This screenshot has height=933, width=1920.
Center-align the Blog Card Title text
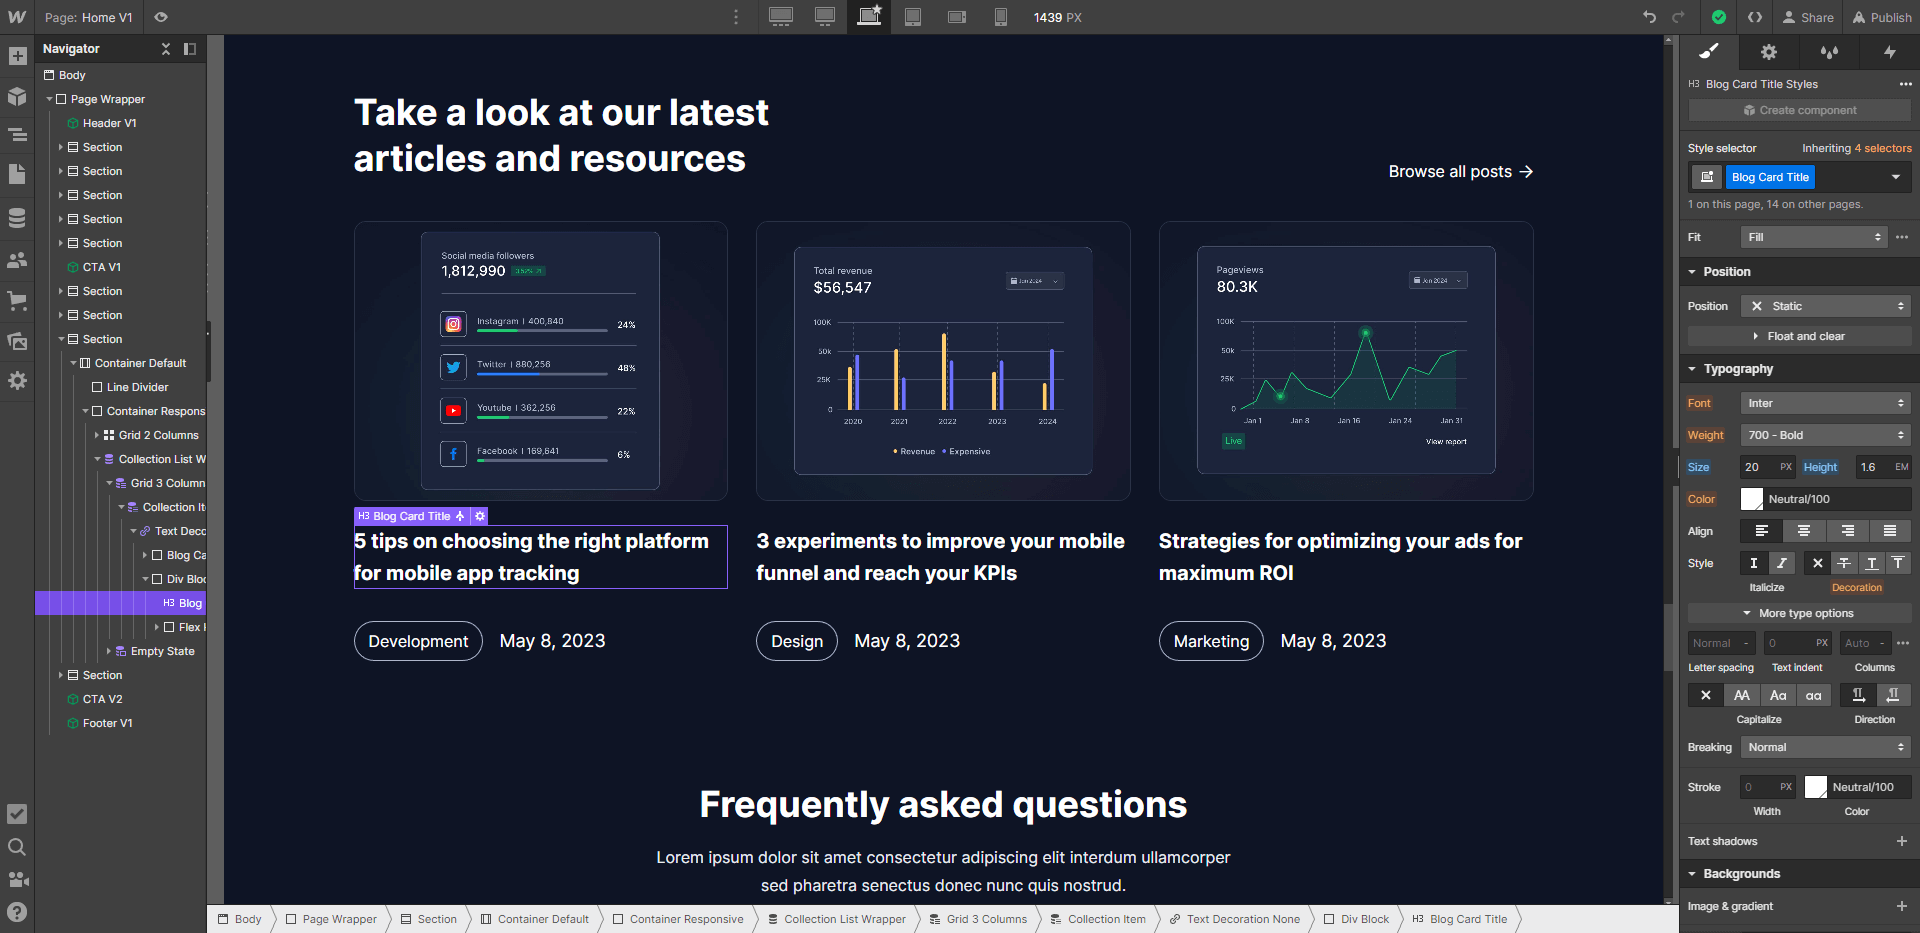(x=1804, y=531)
